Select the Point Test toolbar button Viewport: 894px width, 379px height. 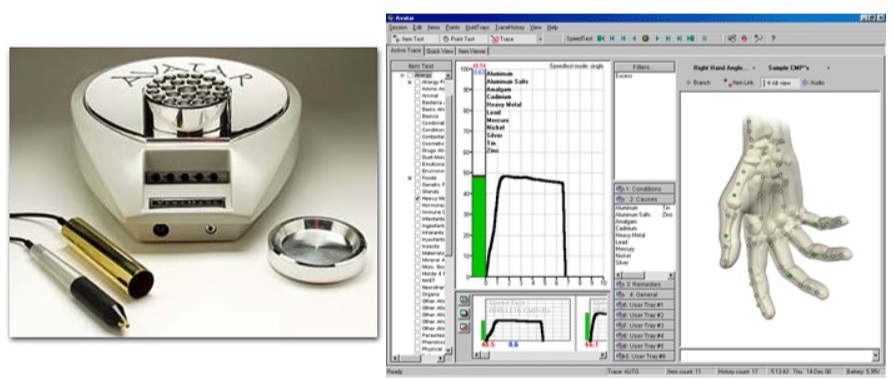[464, 39]
